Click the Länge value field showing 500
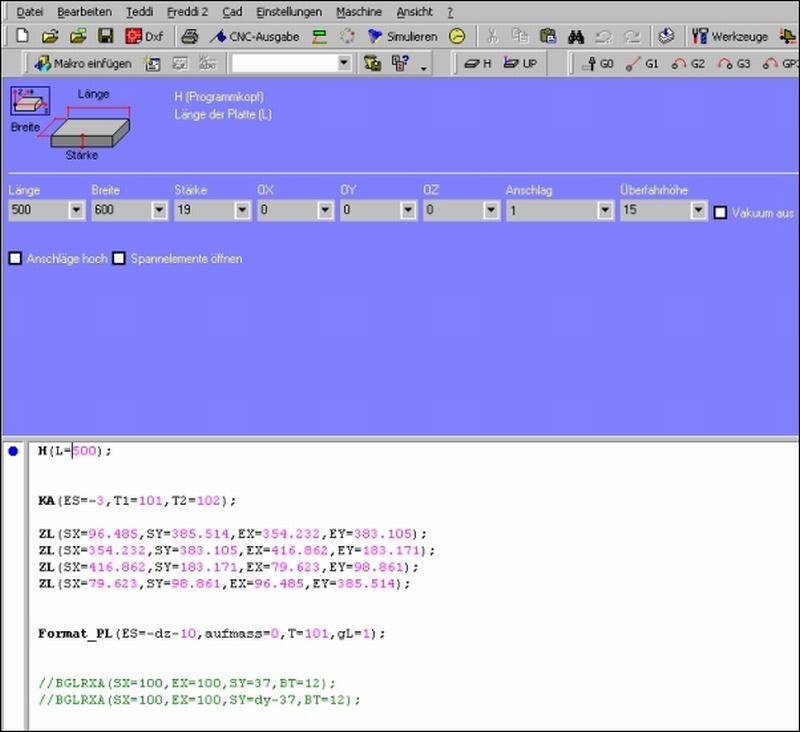Image resolution: width=800 pixels, height=732 pixels. [39, 210]
